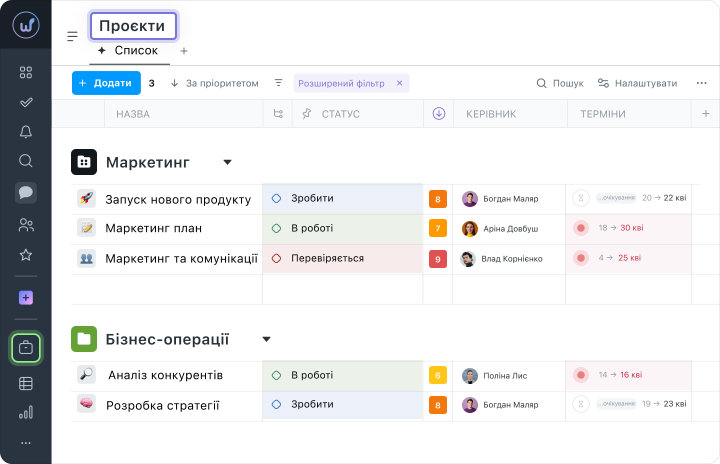Add a new view tab with plus
Image resolution: width=720 pixels, height=464 pixels.
[x=183, y=51]
